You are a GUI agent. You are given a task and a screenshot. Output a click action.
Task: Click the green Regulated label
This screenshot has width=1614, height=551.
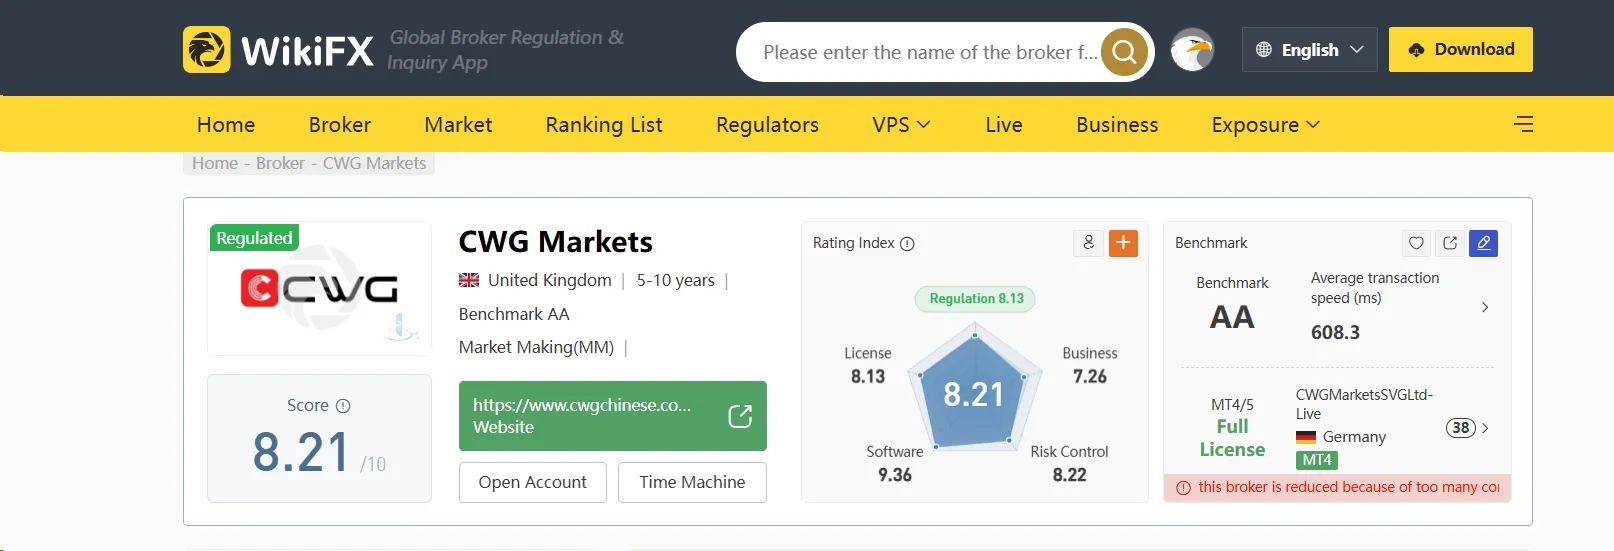point(254,238)
